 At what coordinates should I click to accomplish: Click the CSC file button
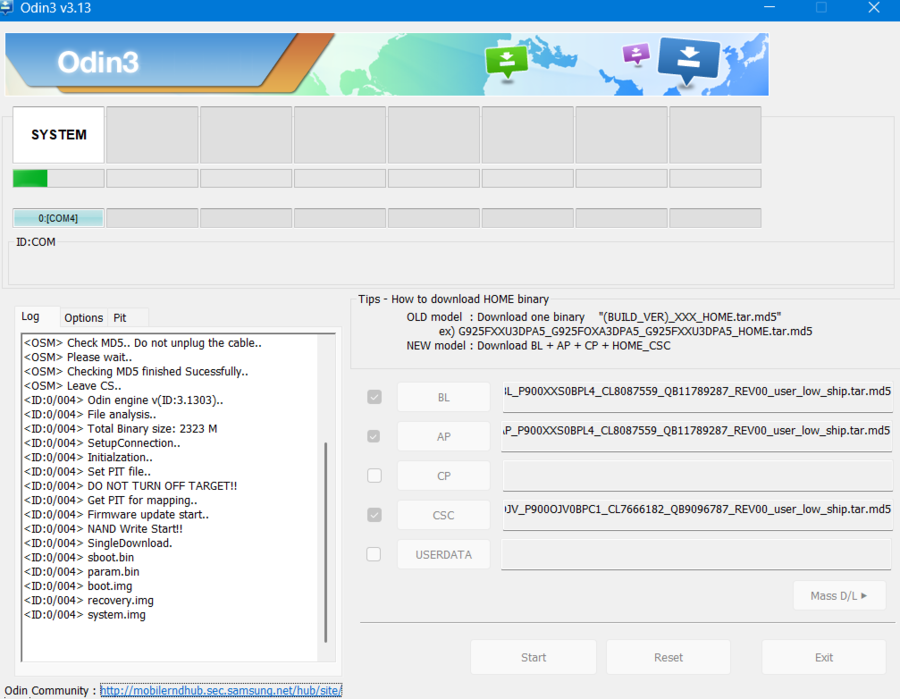coord(444,515)
